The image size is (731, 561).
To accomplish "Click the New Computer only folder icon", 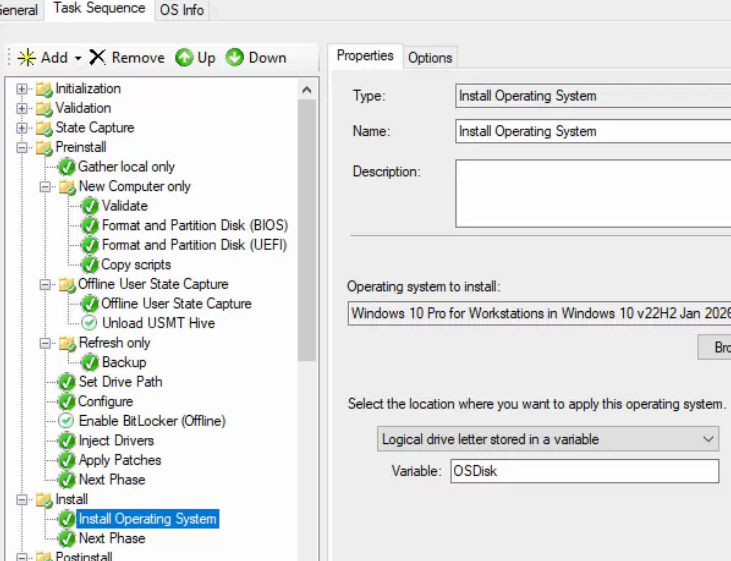I will pyautogui.click(x=68, y=187).
